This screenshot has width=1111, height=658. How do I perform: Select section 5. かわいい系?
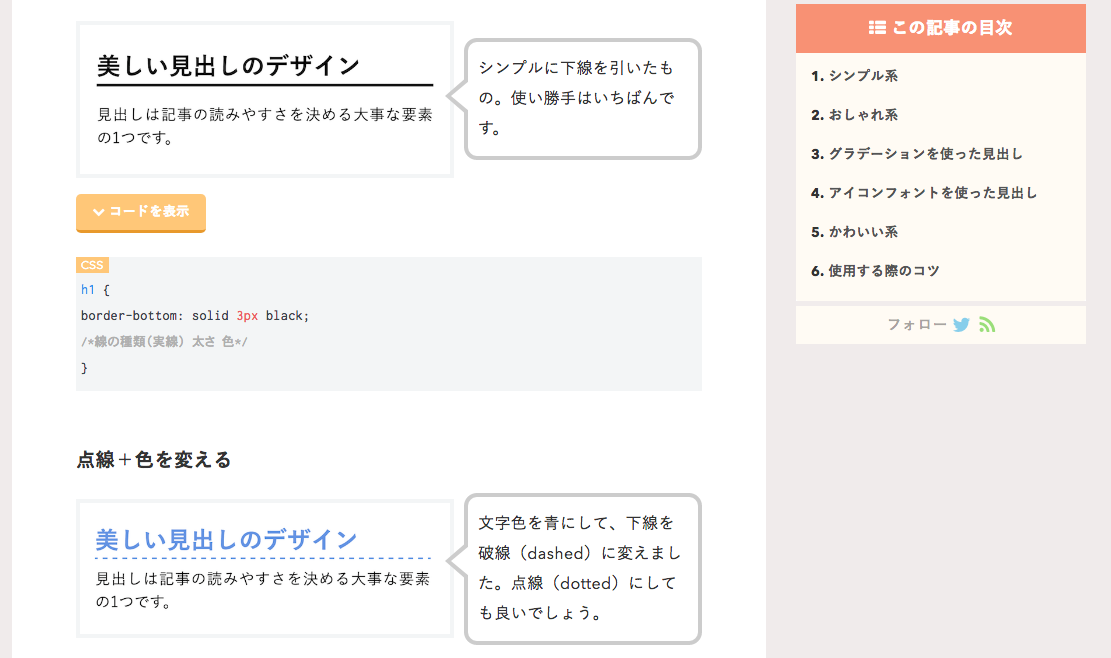(x=855, y=232)
